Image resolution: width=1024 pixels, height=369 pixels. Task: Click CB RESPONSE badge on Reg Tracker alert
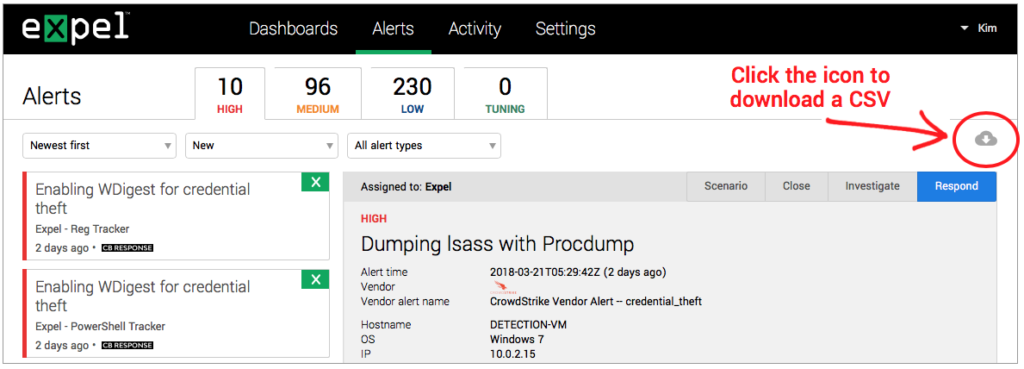(x=127, y=248)
